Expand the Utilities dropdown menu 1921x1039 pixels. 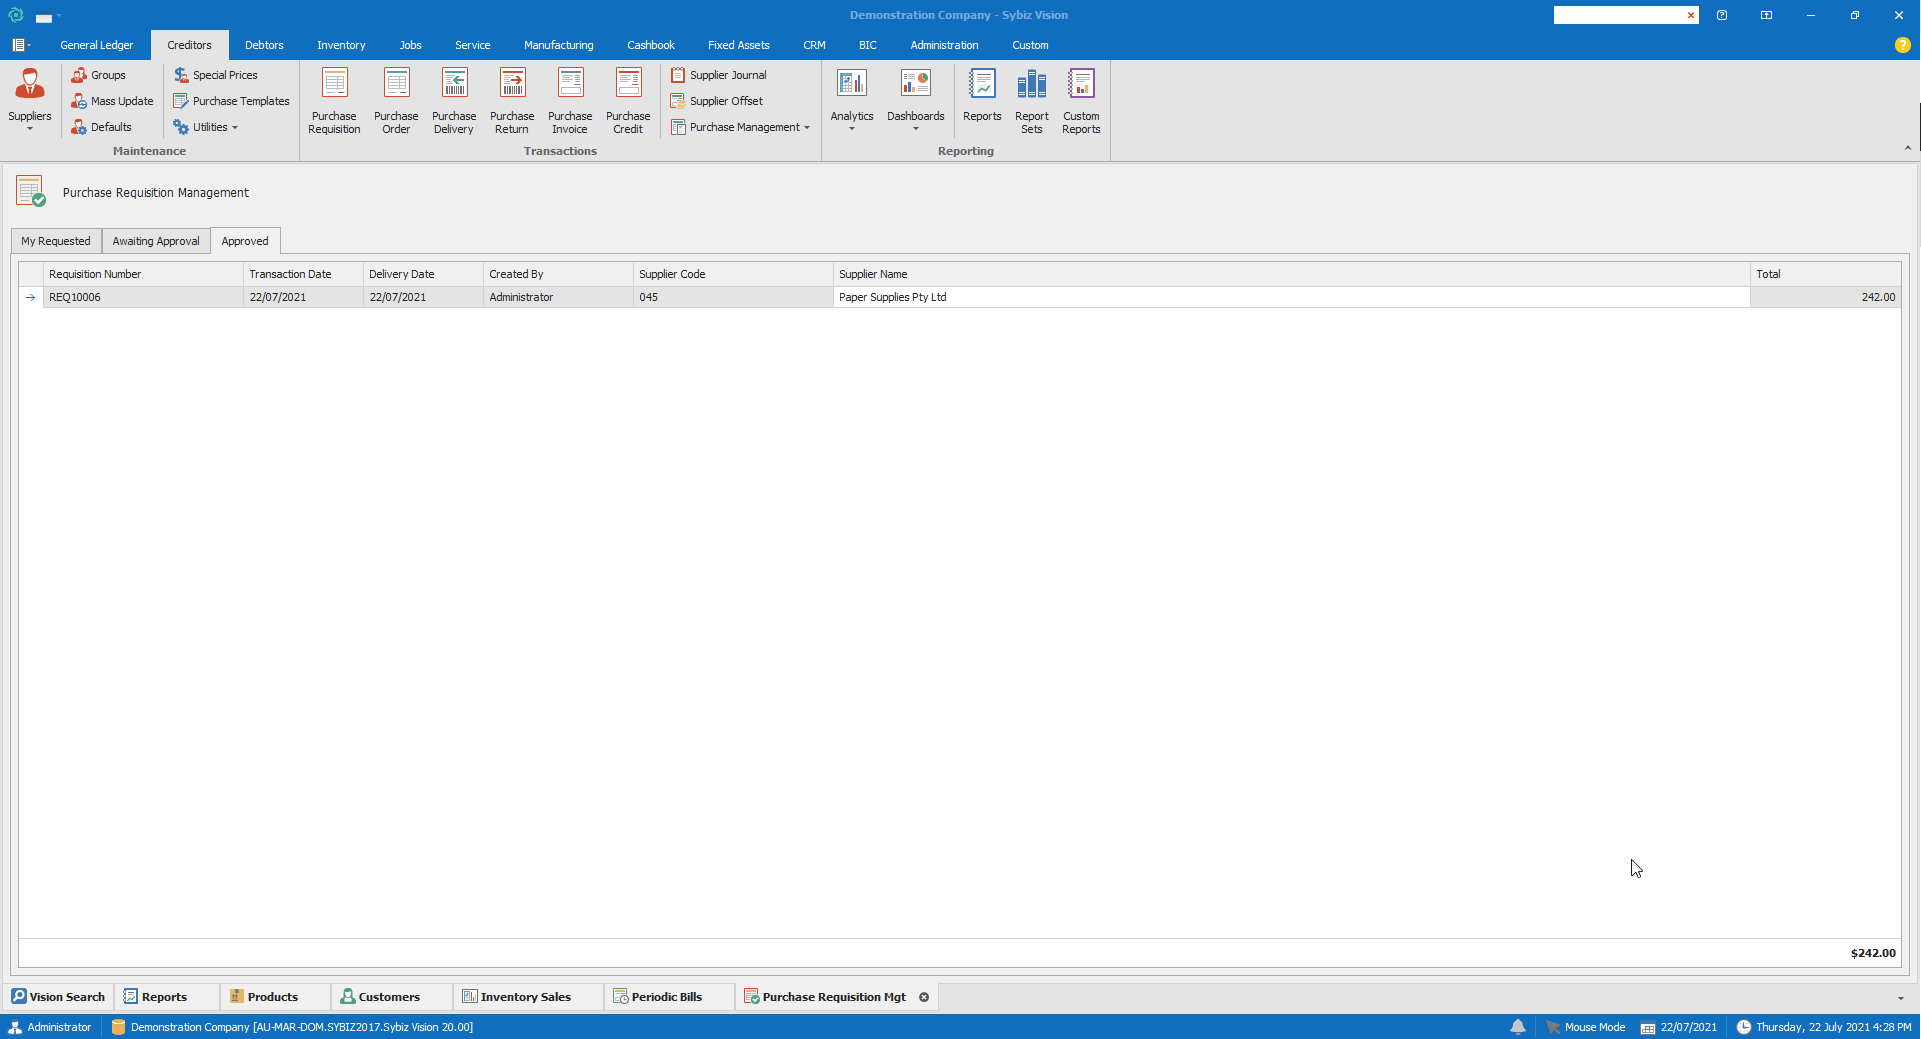[x=207, y=127]
